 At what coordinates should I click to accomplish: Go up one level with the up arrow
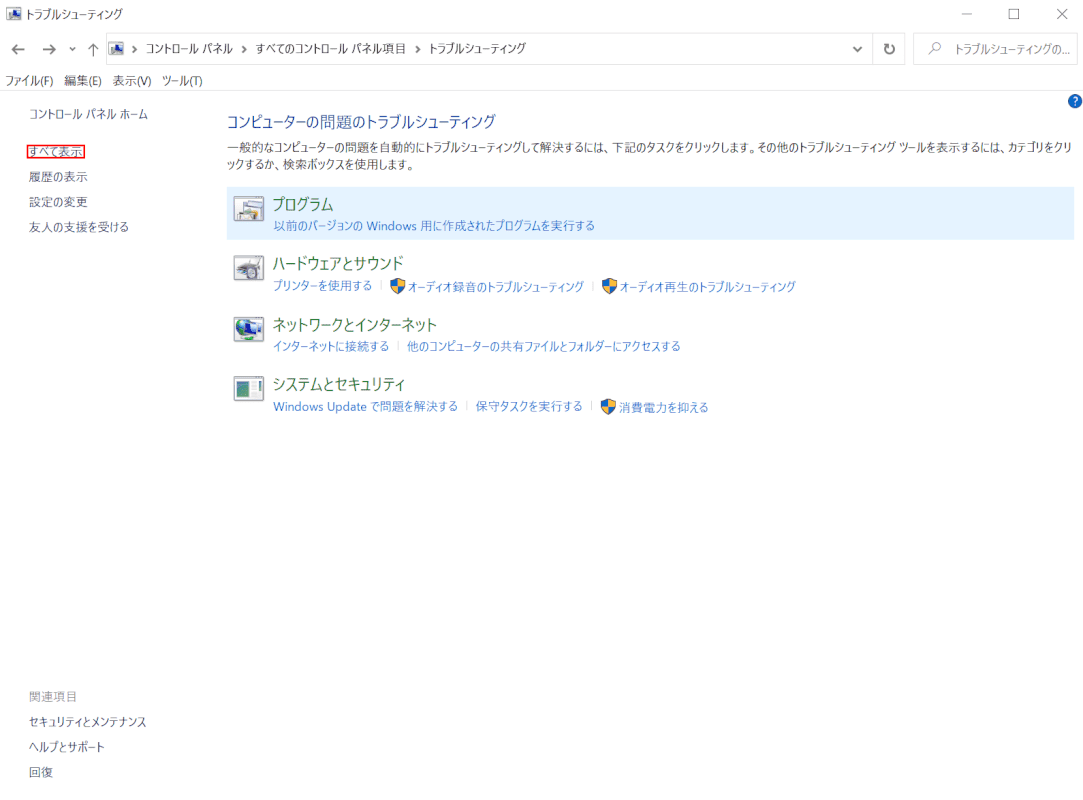93,49
